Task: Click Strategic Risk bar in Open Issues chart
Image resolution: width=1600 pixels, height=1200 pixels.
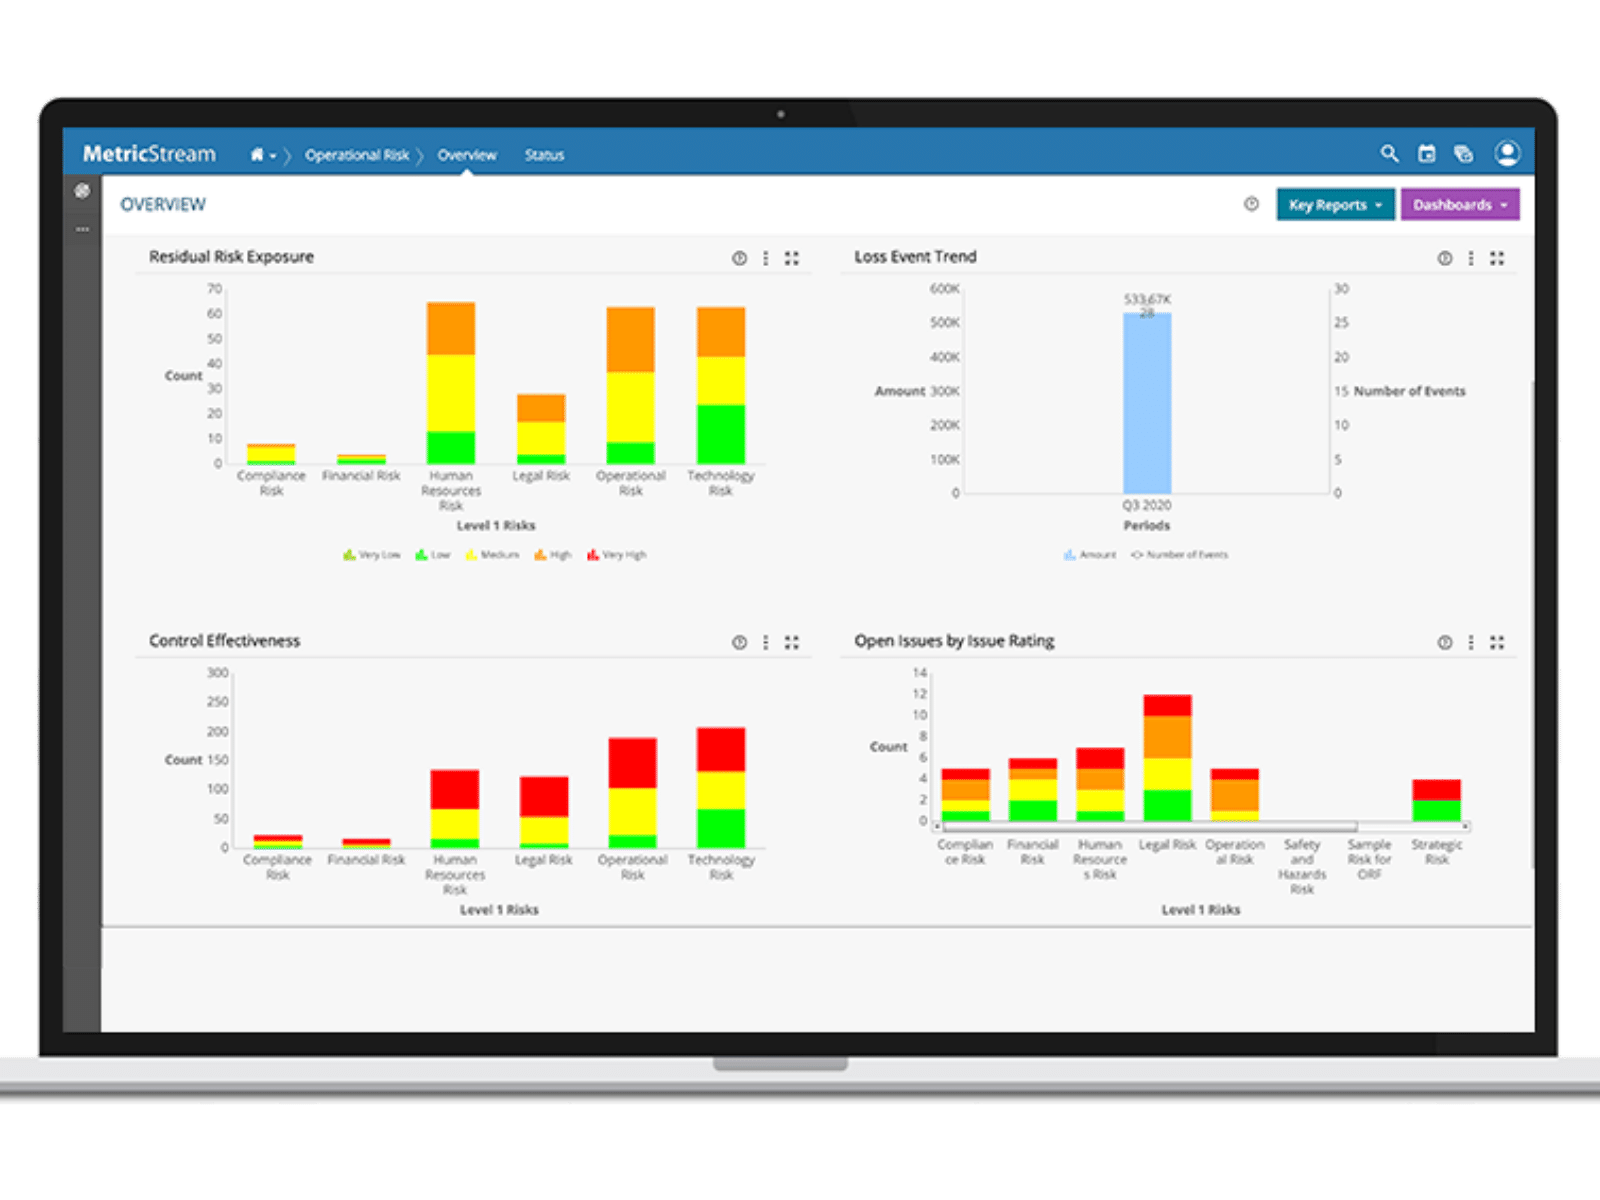Action: tap(1437, 800)
